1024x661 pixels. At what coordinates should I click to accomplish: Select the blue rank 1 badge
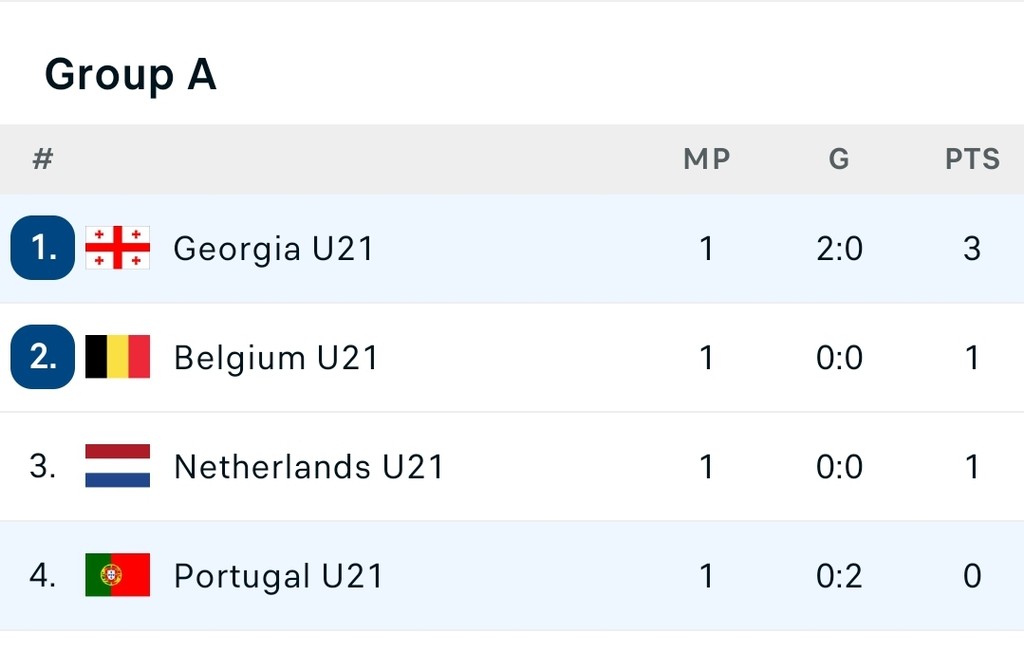click(42, 248)
